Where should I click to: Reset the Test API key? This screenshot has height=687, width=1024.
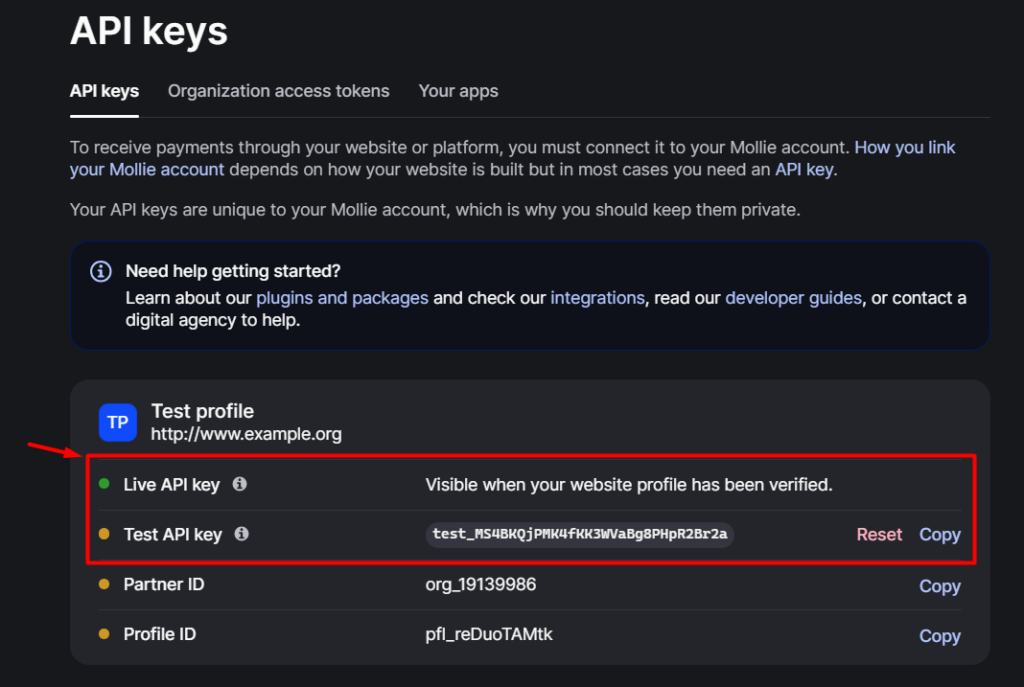point(879,535)
